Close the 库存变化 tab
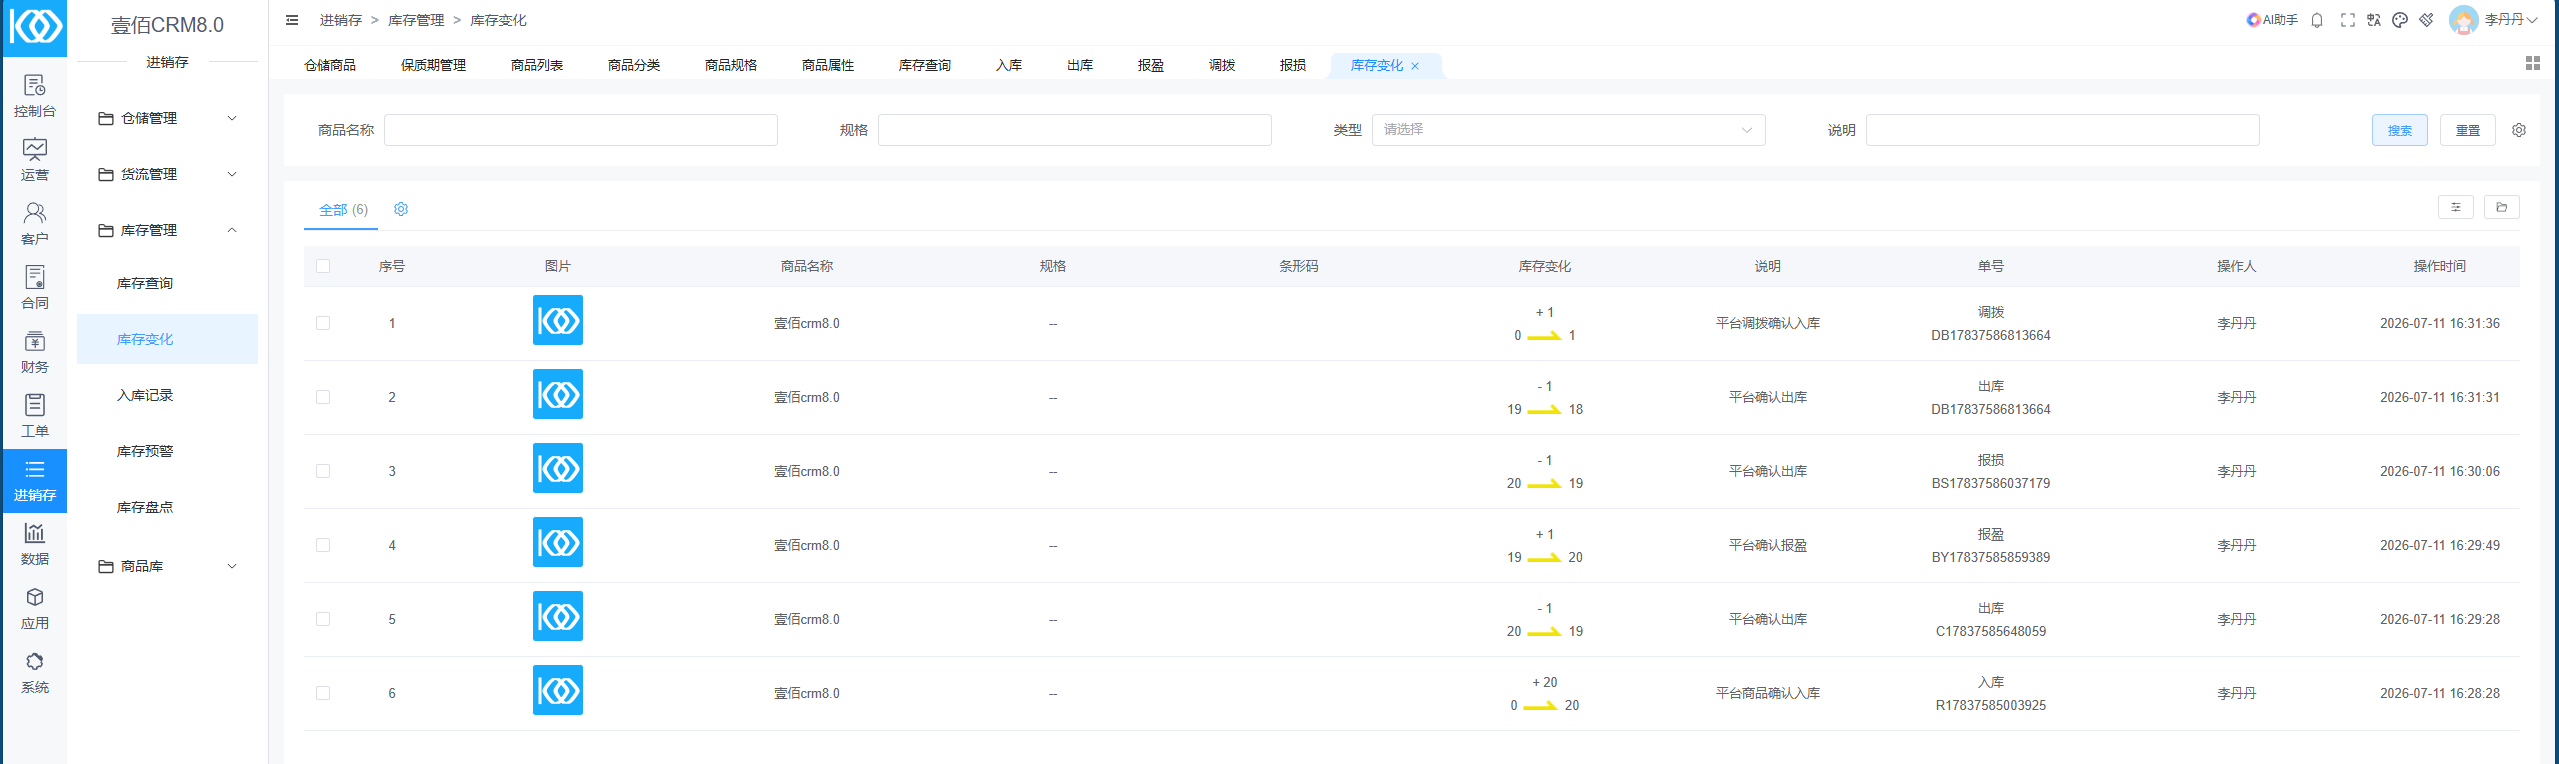This screenshot has width=2559, height=764. (x=1415, y=66)
